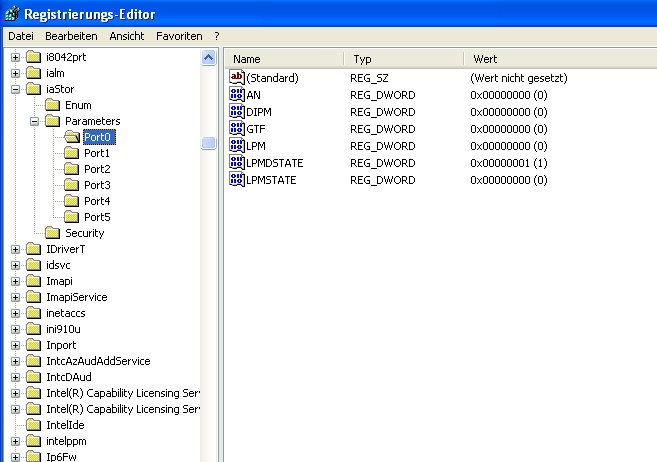Expand the ialm key
Viewport: 657px width, 462px height.
[x=16, y=73]
